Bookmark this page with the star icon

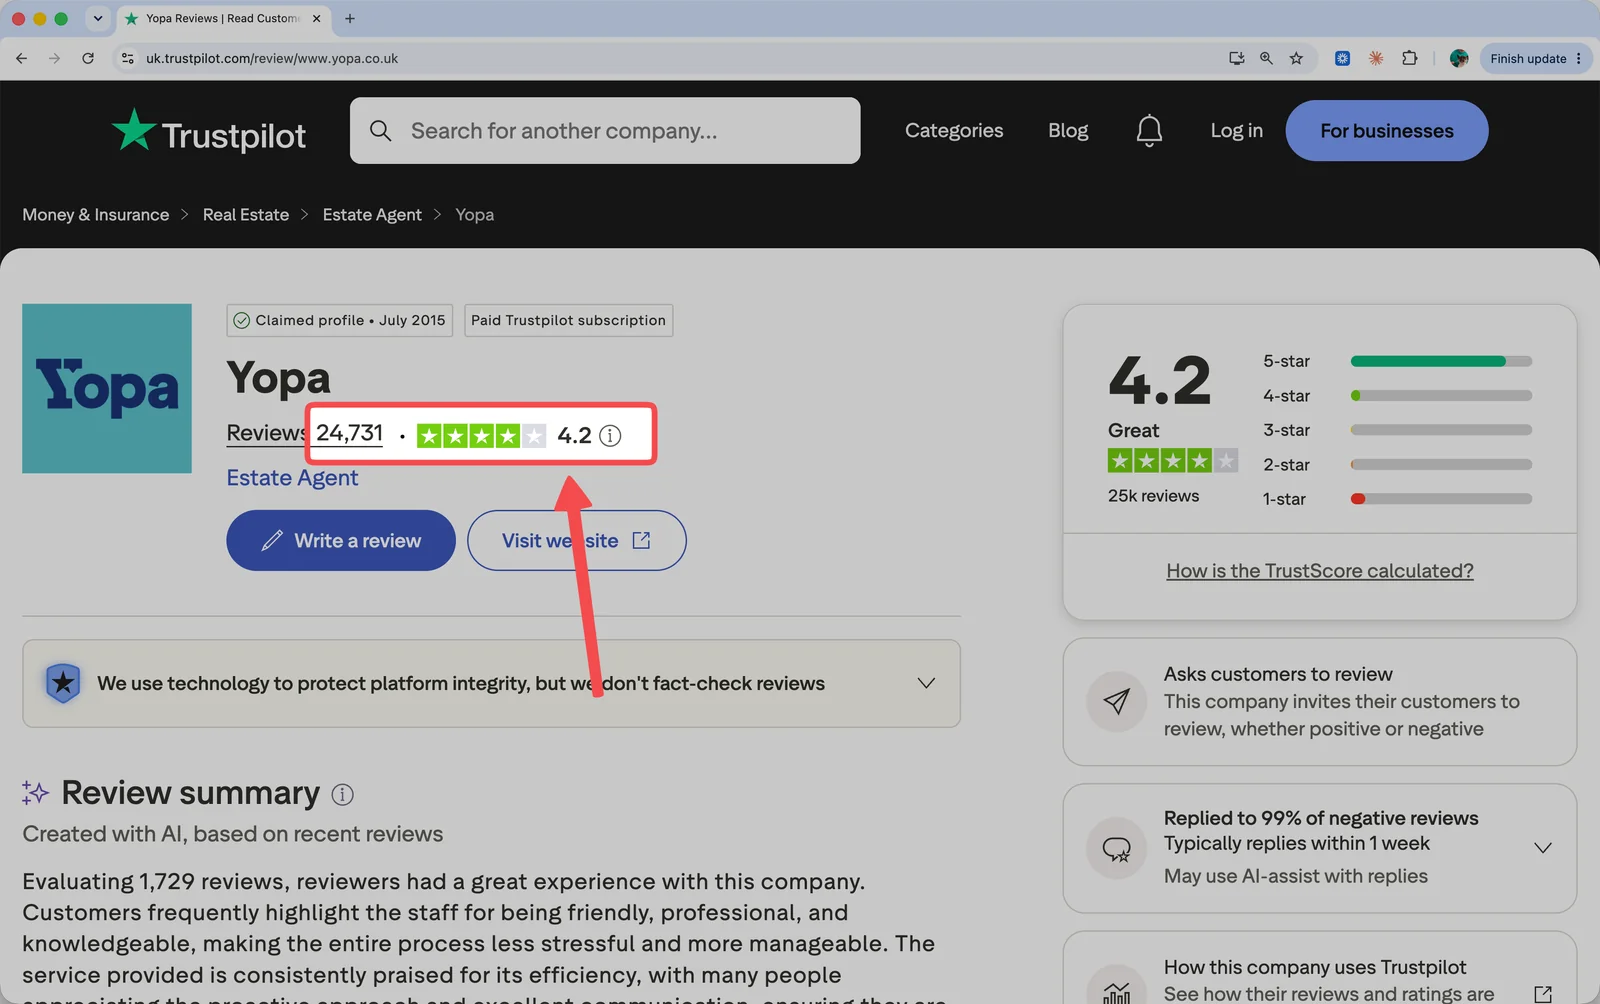coord(1296,58)
